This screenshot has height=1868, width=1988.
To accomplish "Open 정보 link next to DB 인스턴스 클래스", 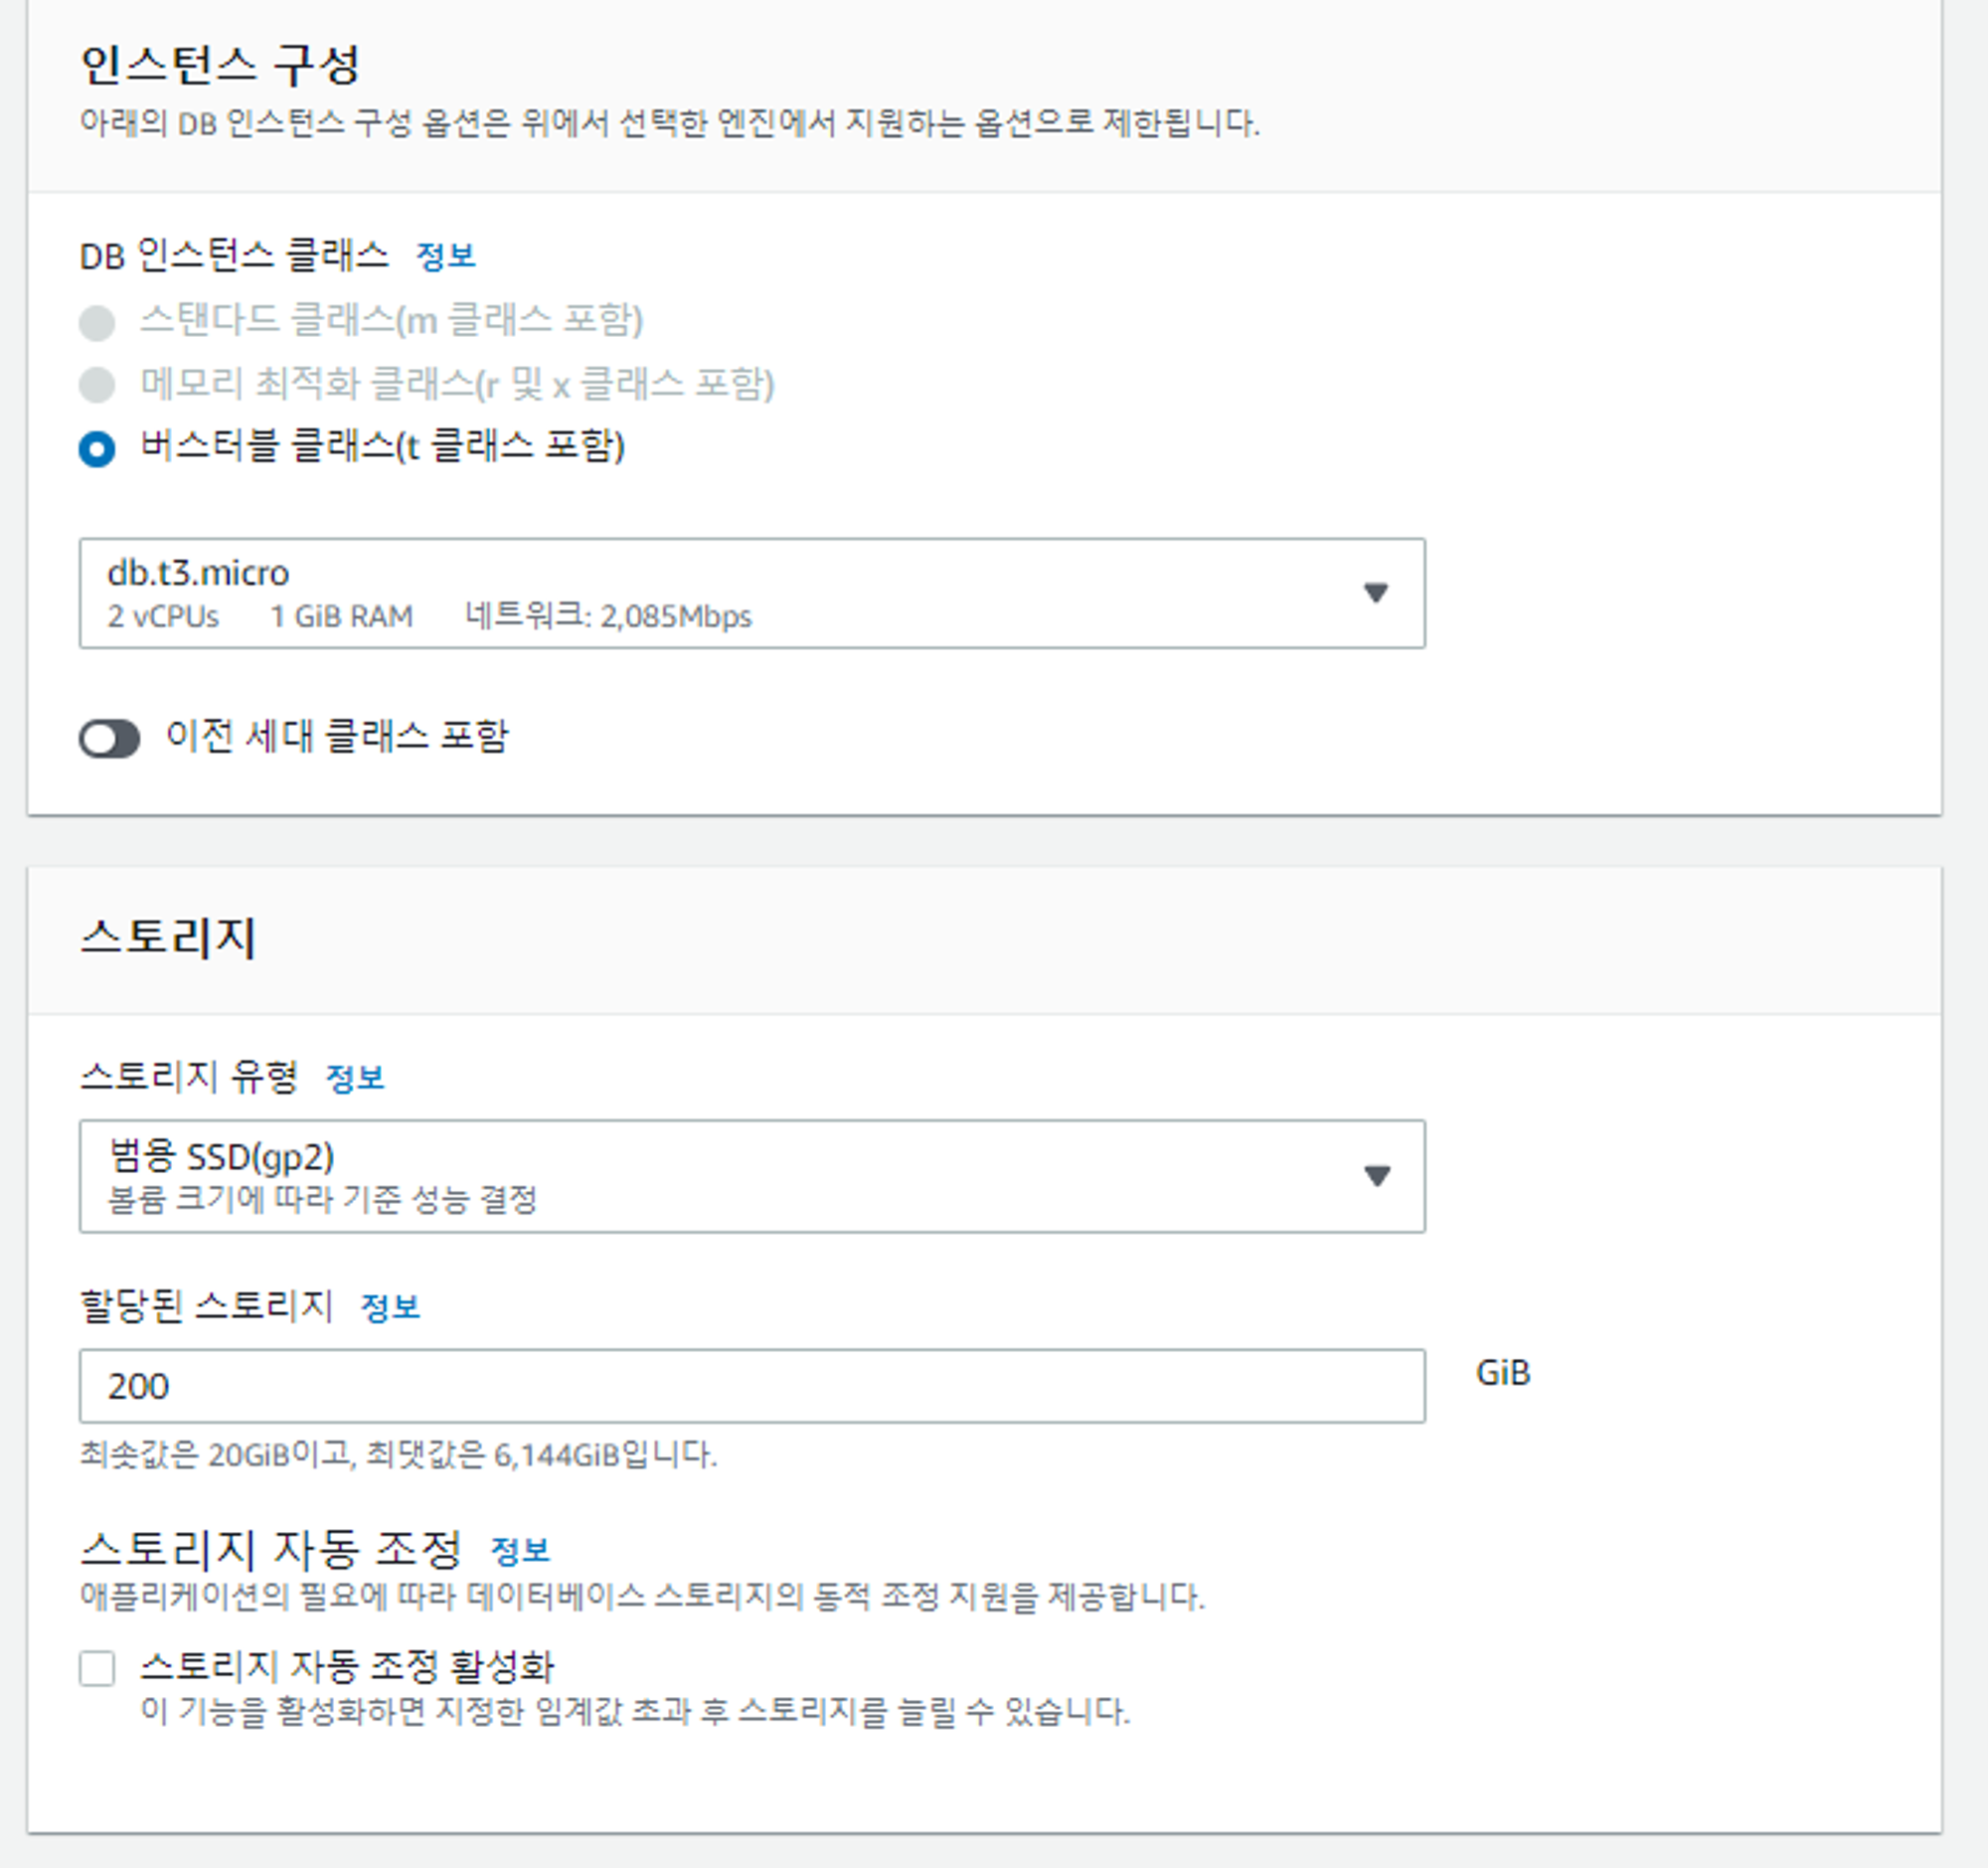I will 445,257.
